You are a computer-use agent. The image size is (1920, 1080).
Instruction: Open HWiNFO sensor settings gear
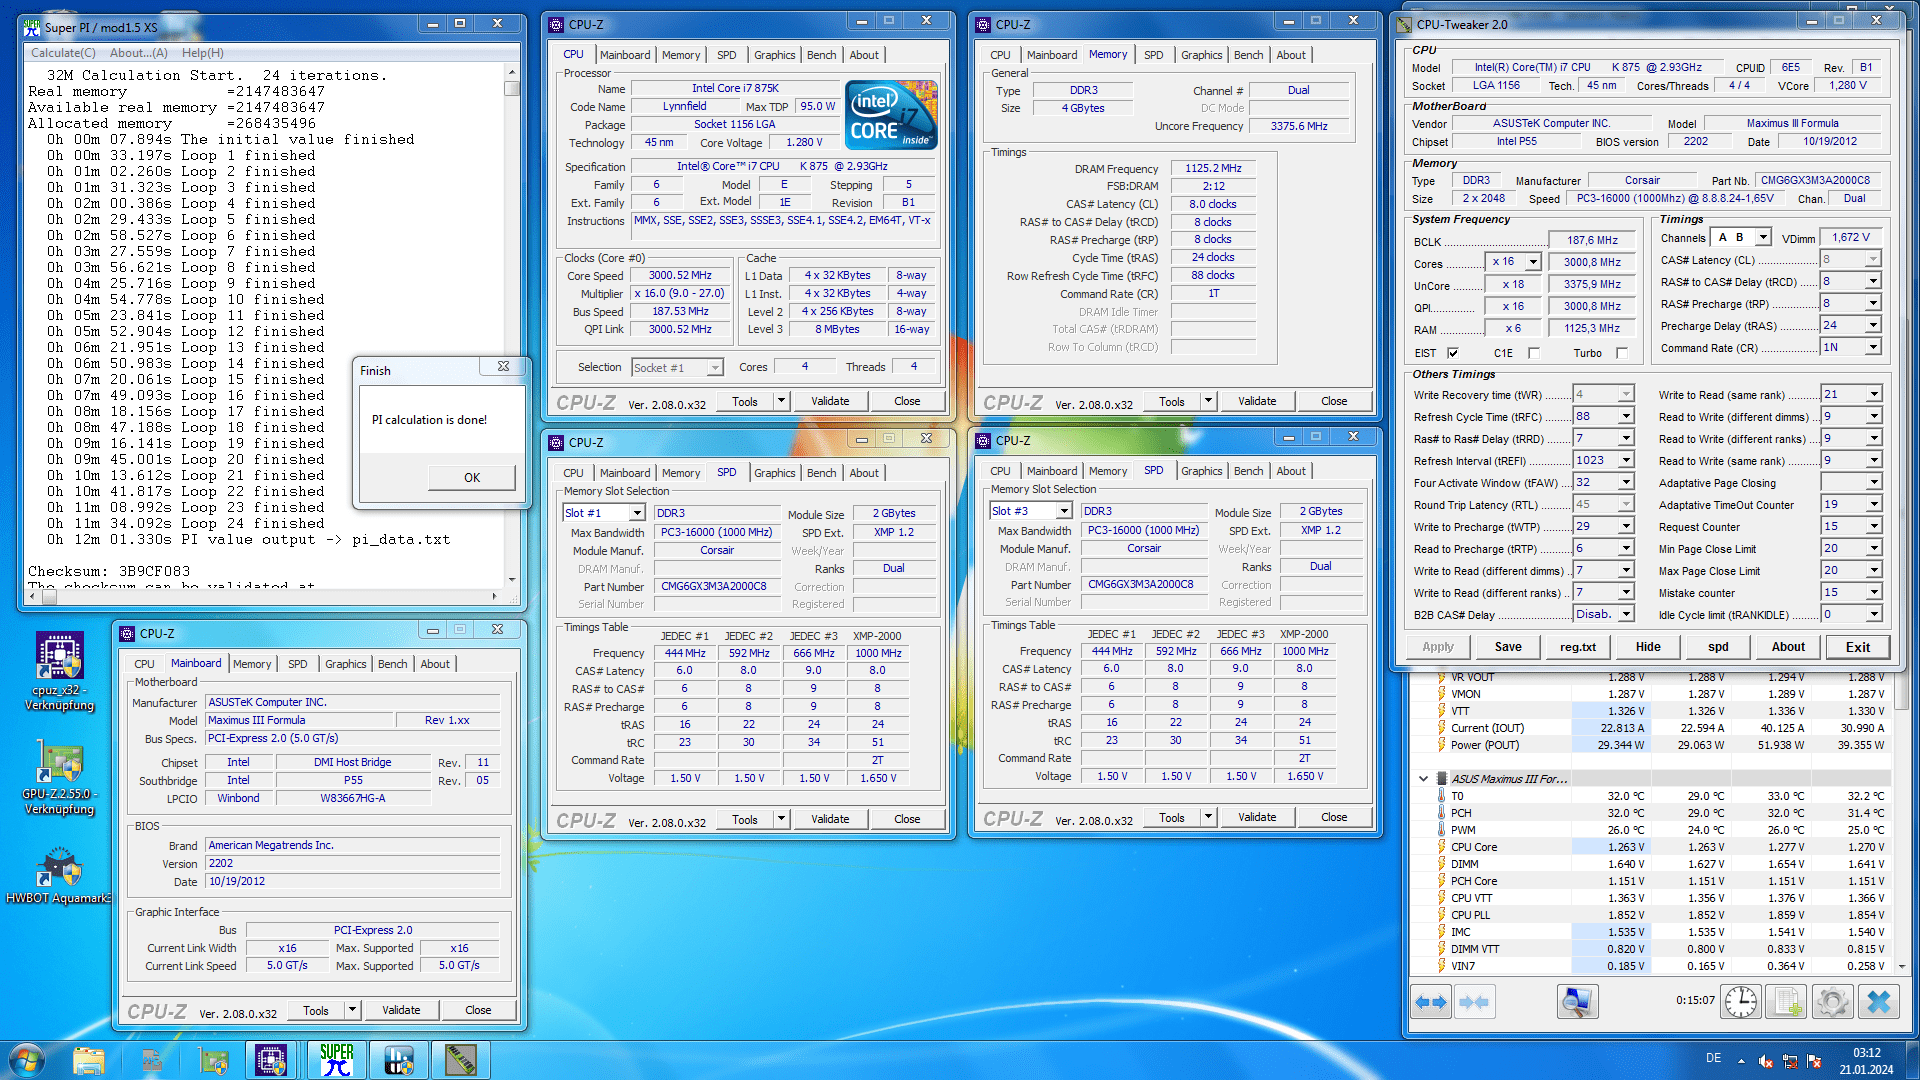click(x=1833, y=1002)
